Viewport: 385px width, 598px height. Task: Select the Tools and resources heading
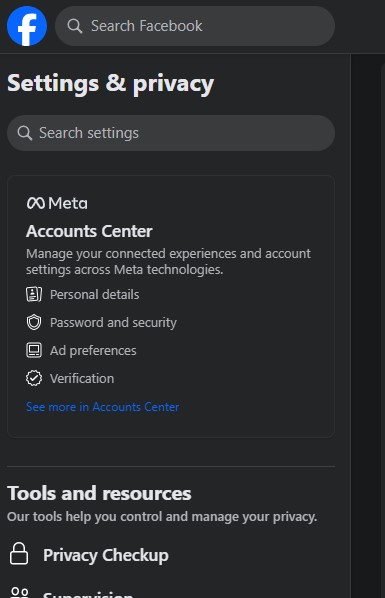pos(99,493)
